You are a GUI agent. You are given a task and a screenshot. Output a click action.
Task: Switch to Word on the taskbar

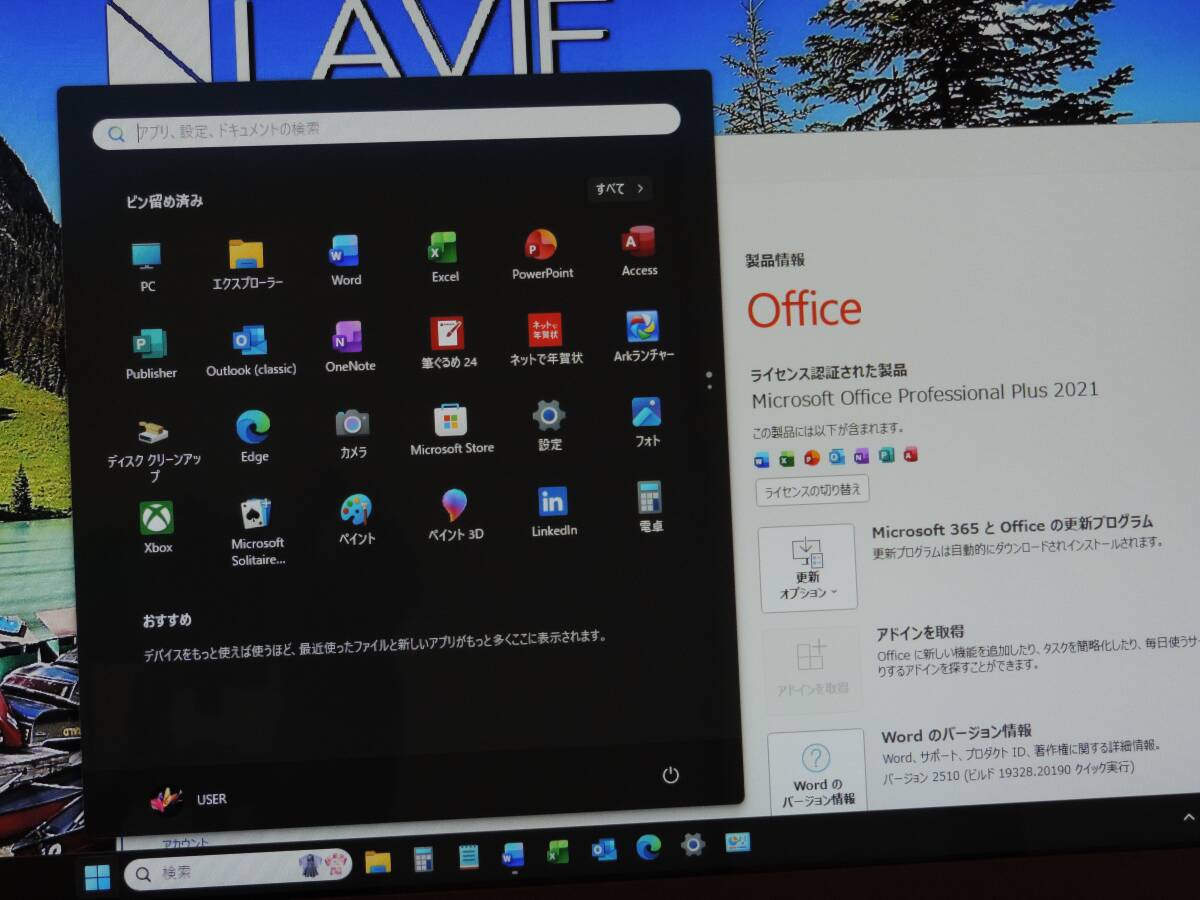[x=513, y=855]
